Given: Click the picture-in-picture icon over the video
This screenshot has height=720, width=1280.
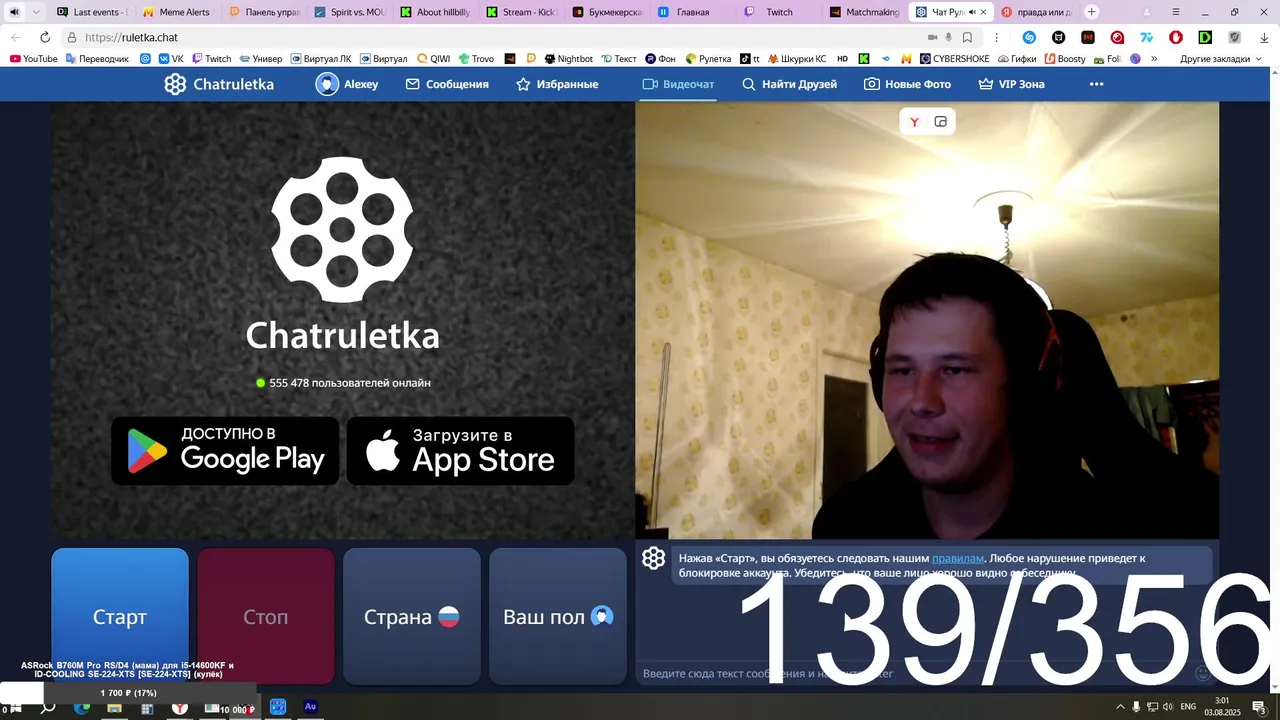Looking at the screenshot, I should [940, 122].
